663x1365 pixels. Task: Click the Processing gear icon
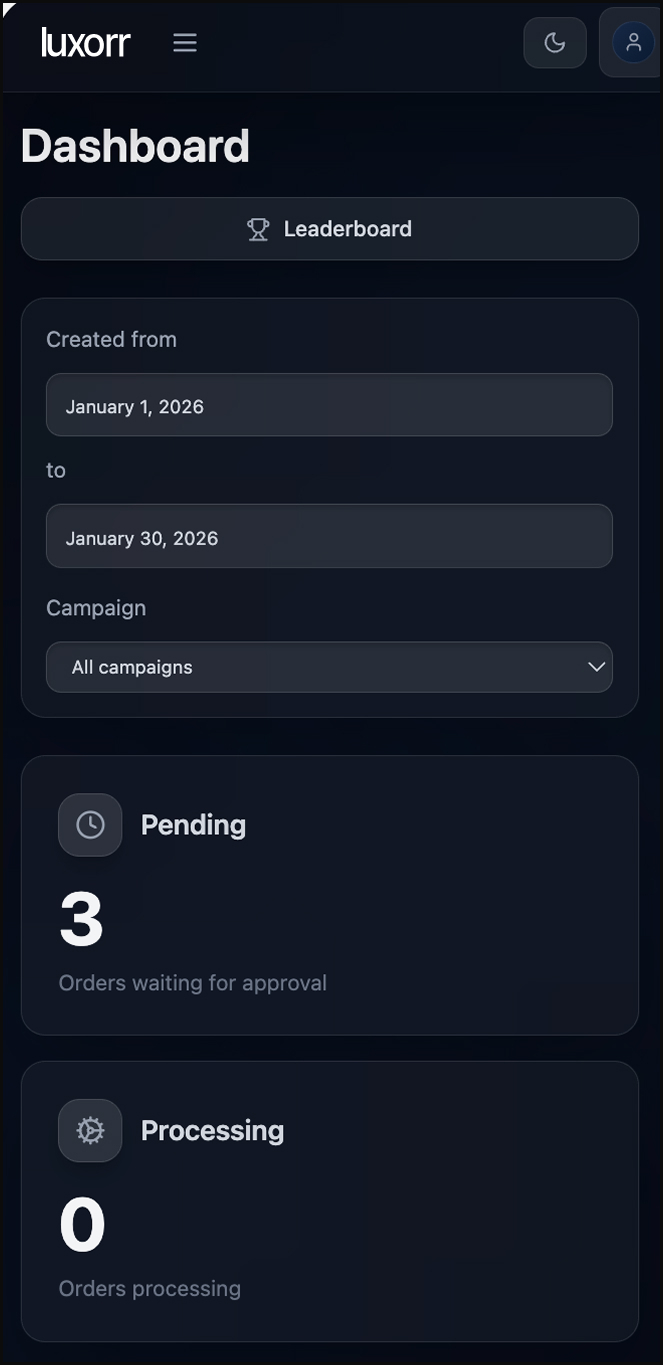[x=90, y=1130]
